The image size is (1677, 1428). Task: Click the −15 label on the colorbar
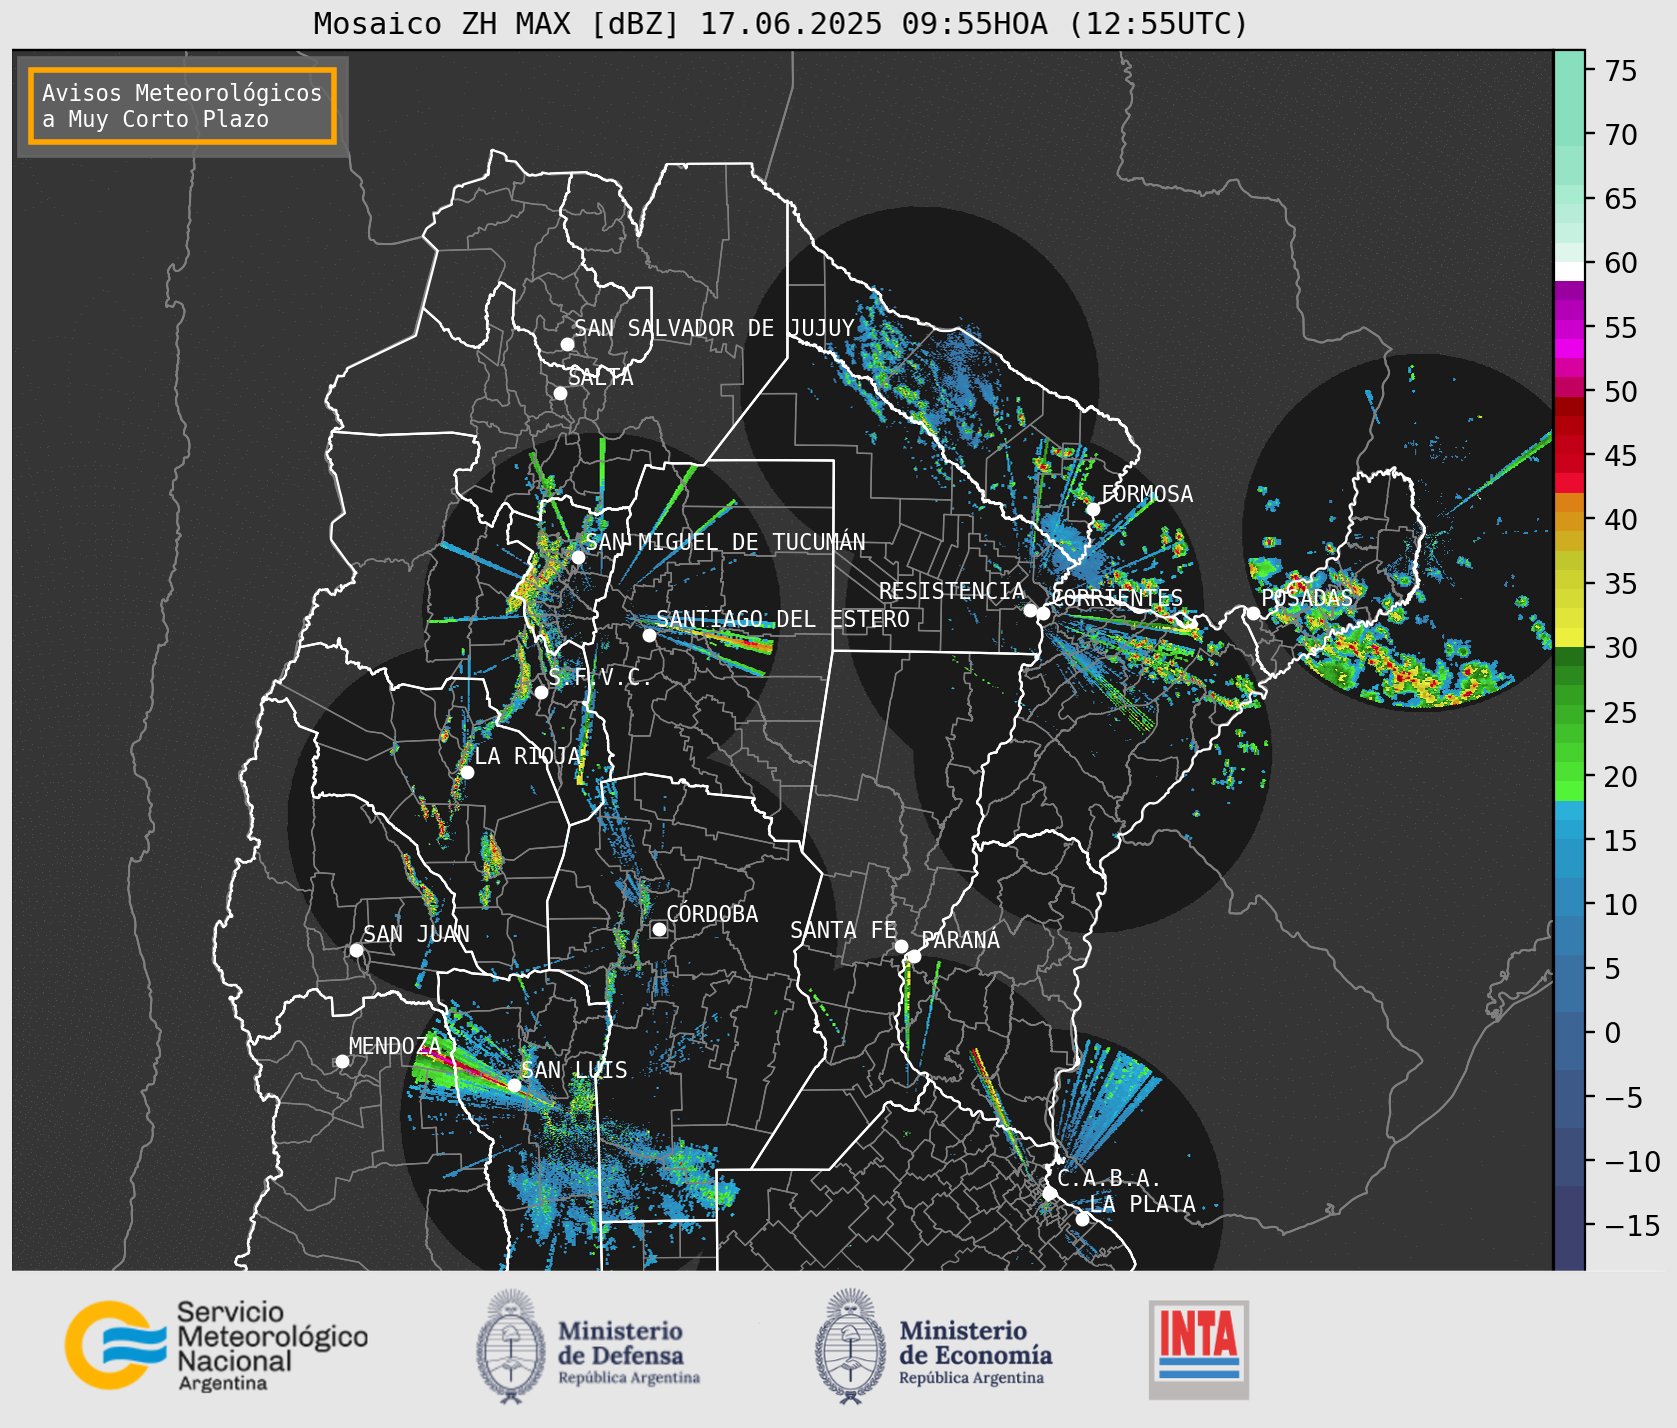pos(1632,1225)
